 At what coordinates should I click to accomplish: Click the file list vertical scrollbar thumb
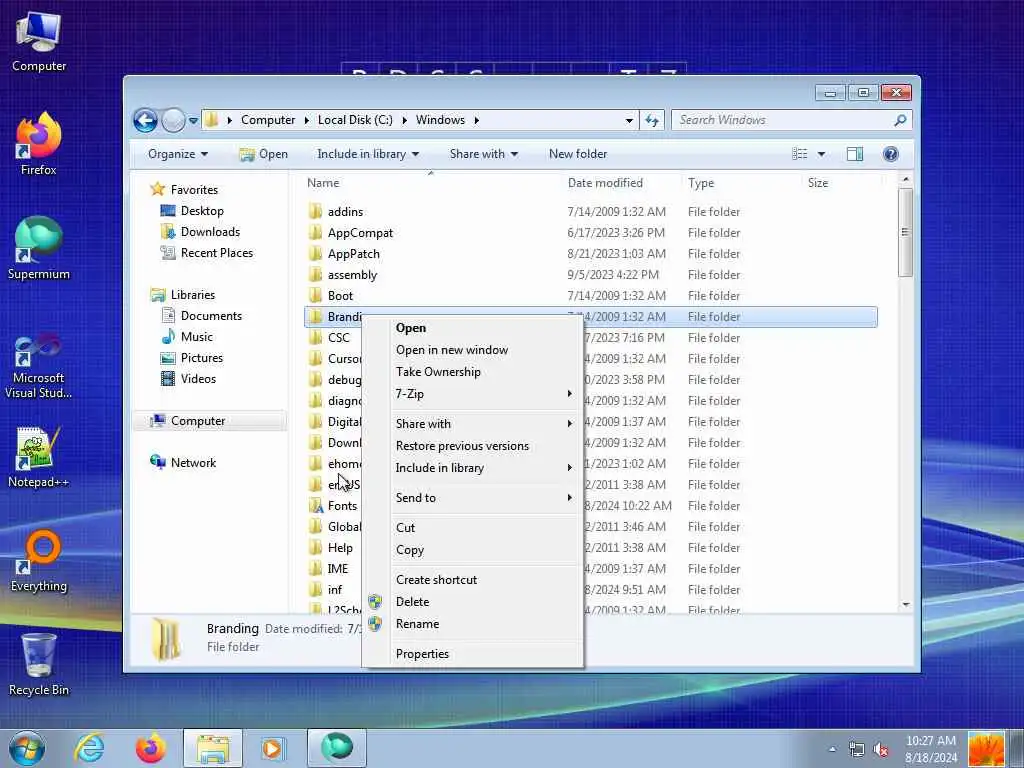click(x=905, y=232)
